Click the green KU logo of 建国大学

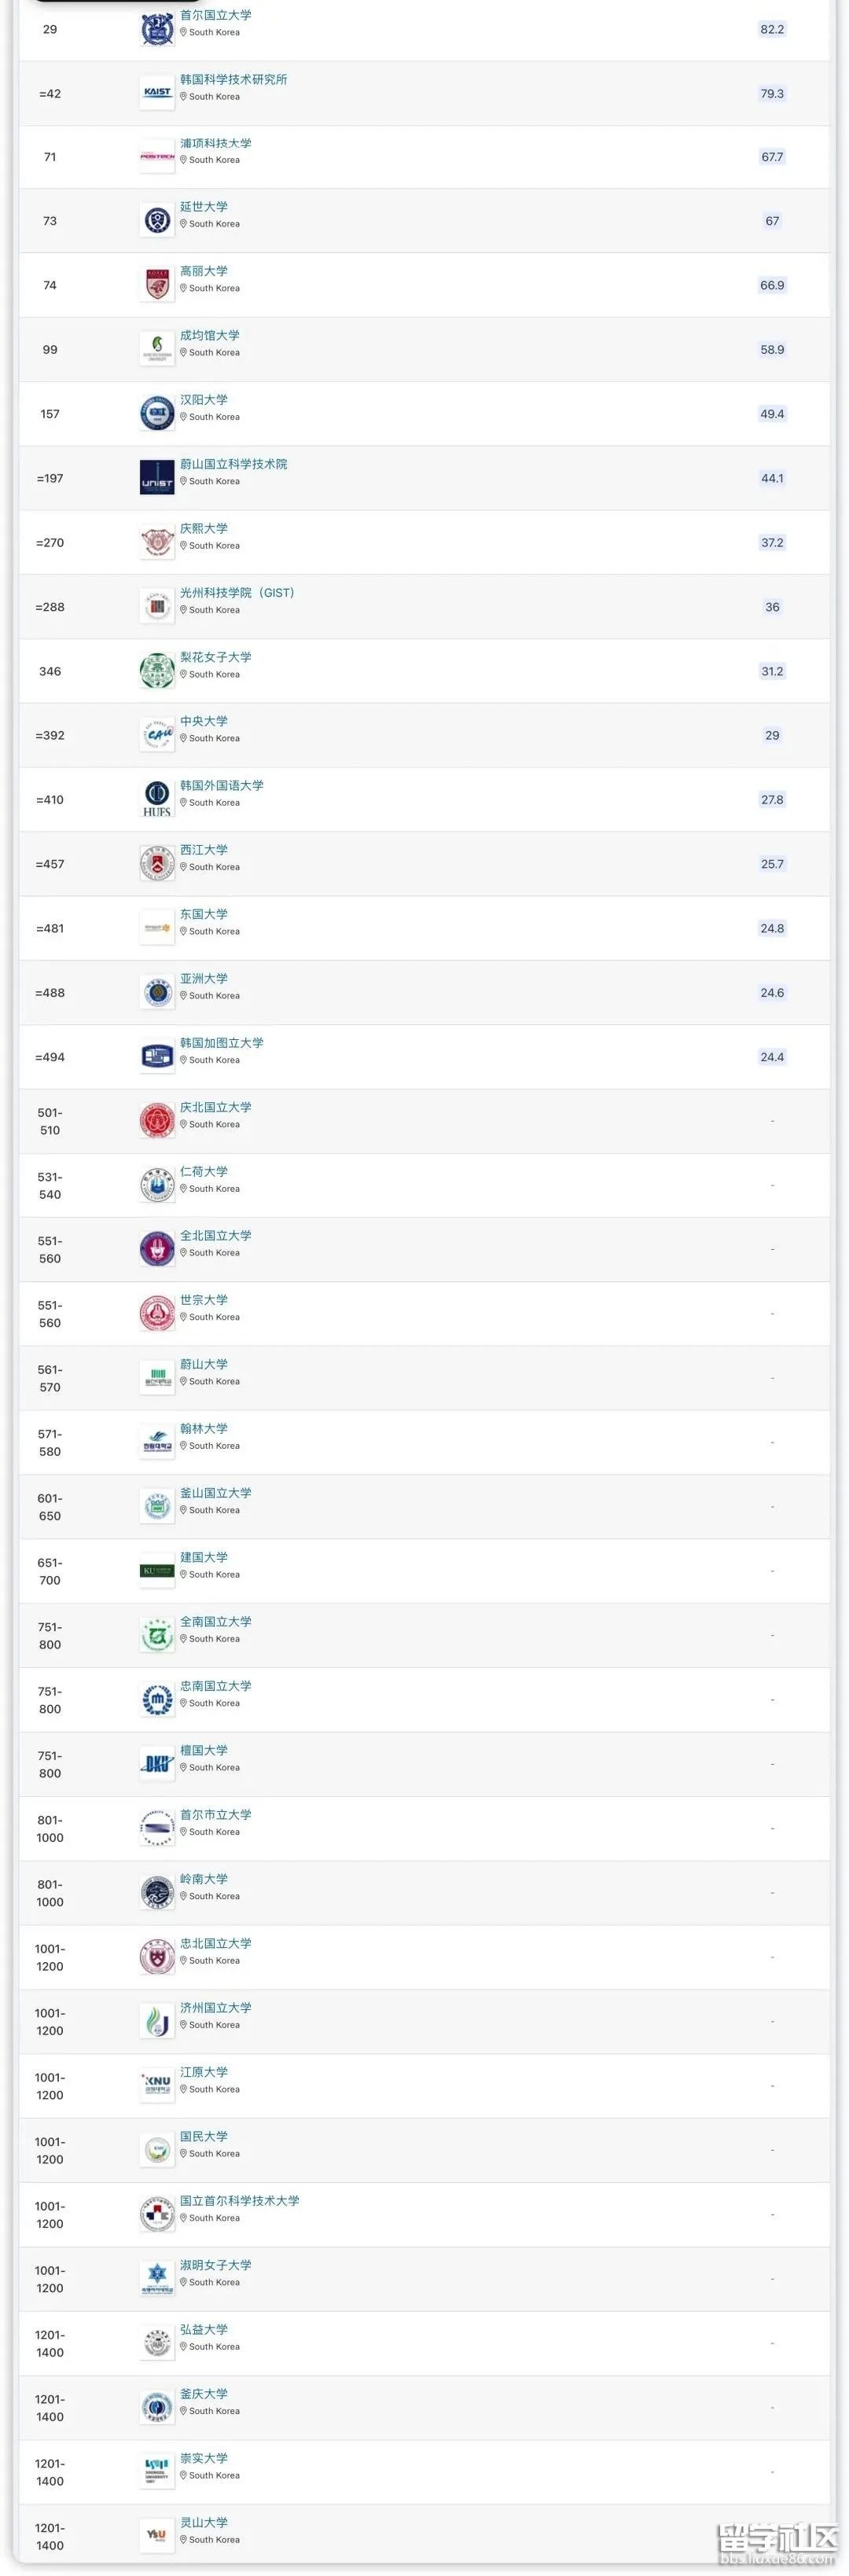[x=157, y=1571]
